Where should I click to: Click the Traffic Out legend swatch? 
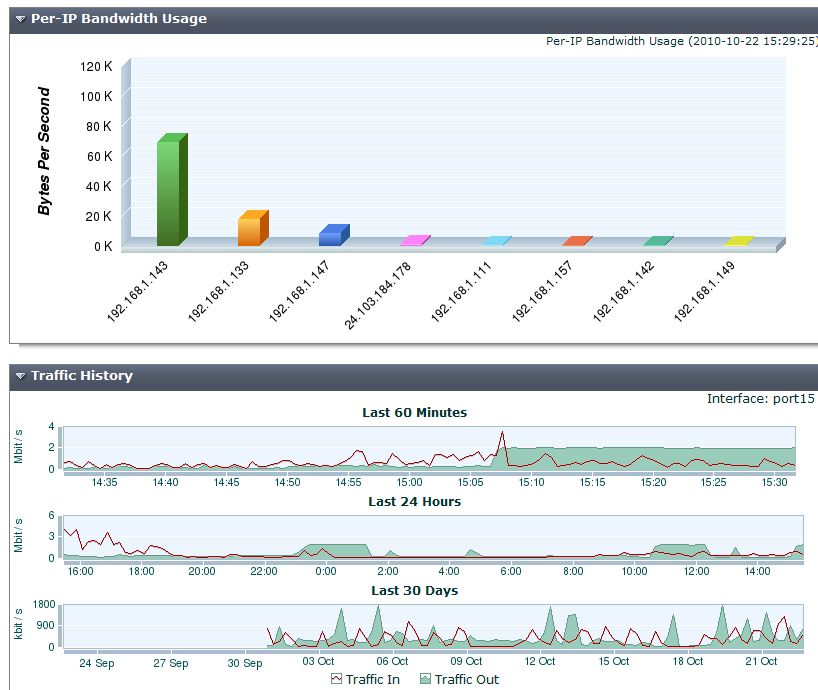pyautogui.click(x=426, y=679)
